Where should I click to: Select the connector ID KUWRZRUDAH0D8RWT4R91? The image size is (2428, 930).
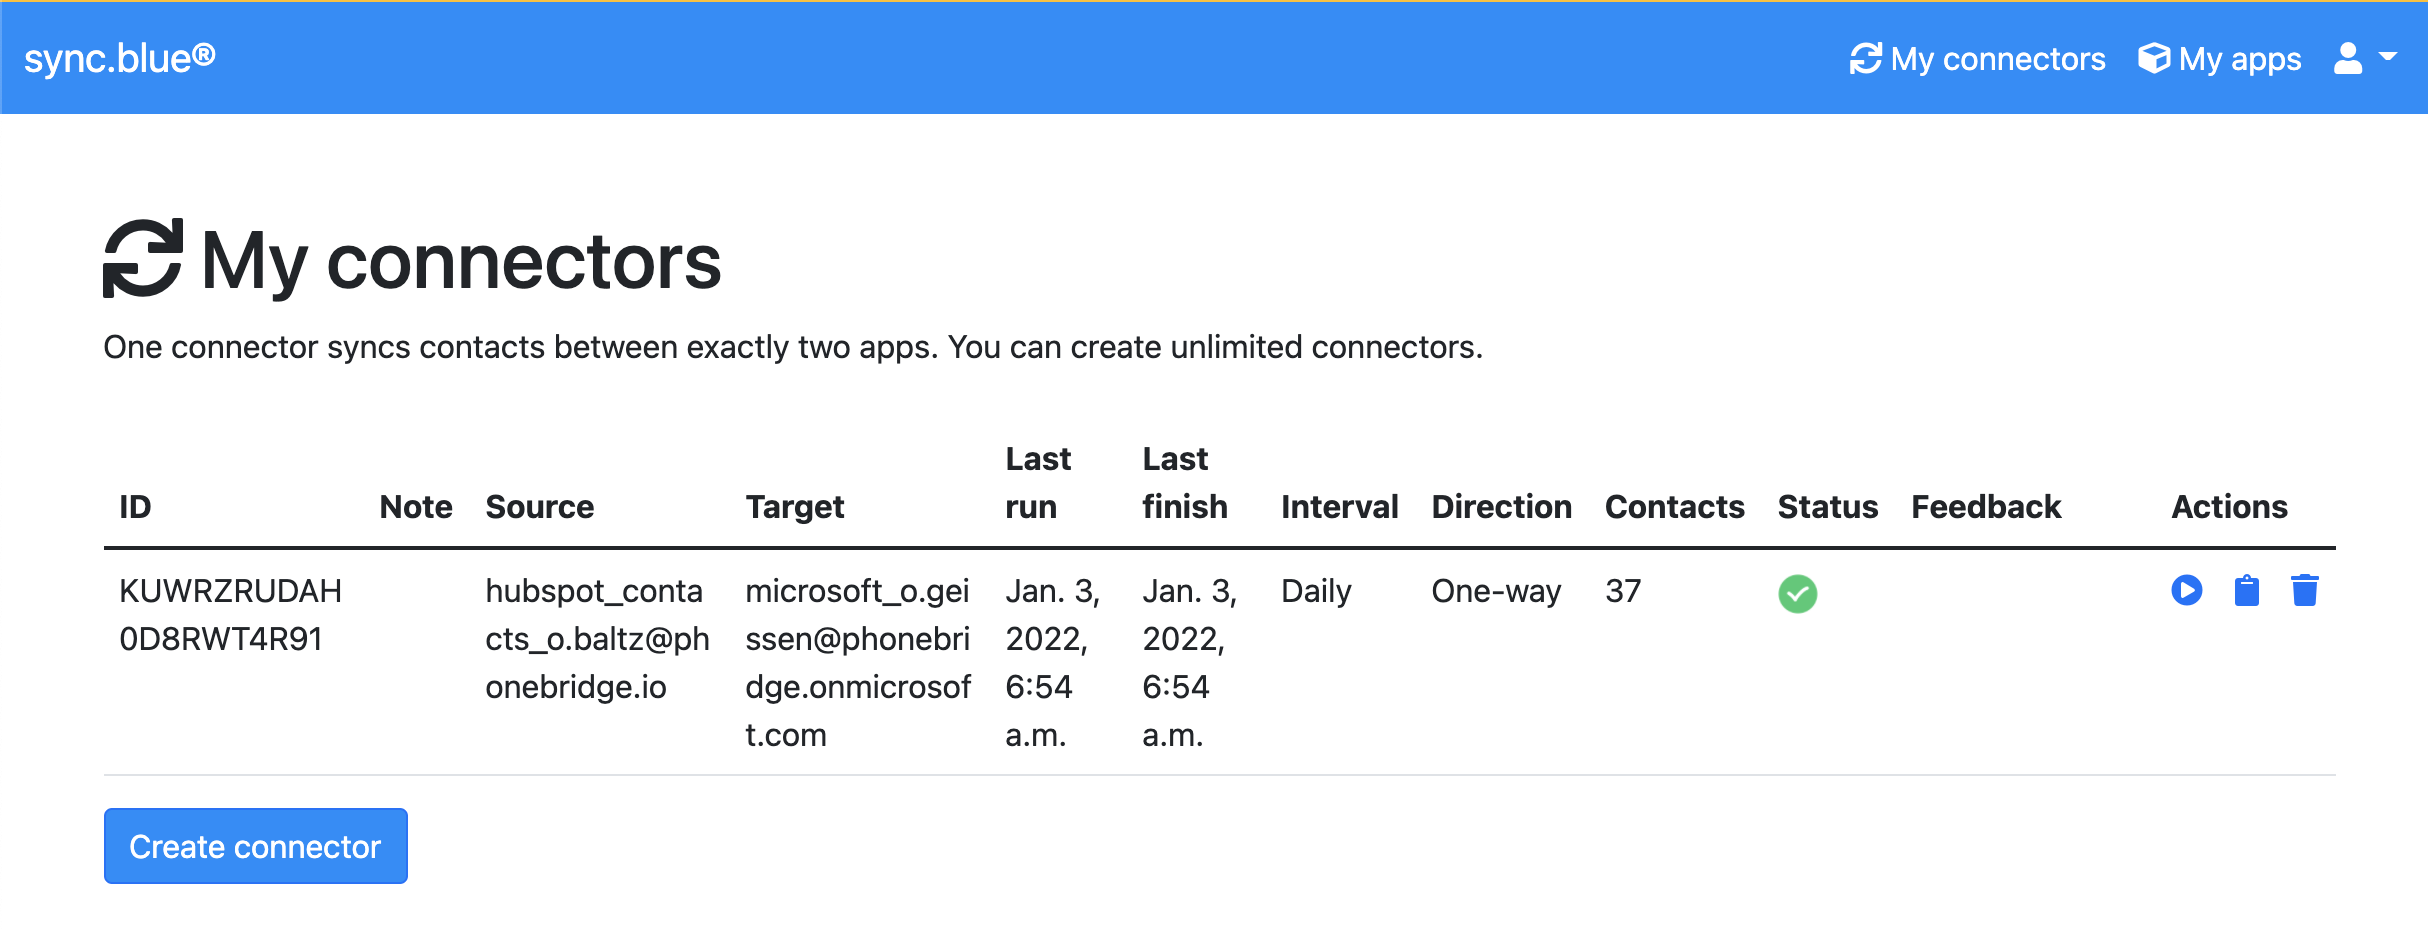(x=230, y=615)
